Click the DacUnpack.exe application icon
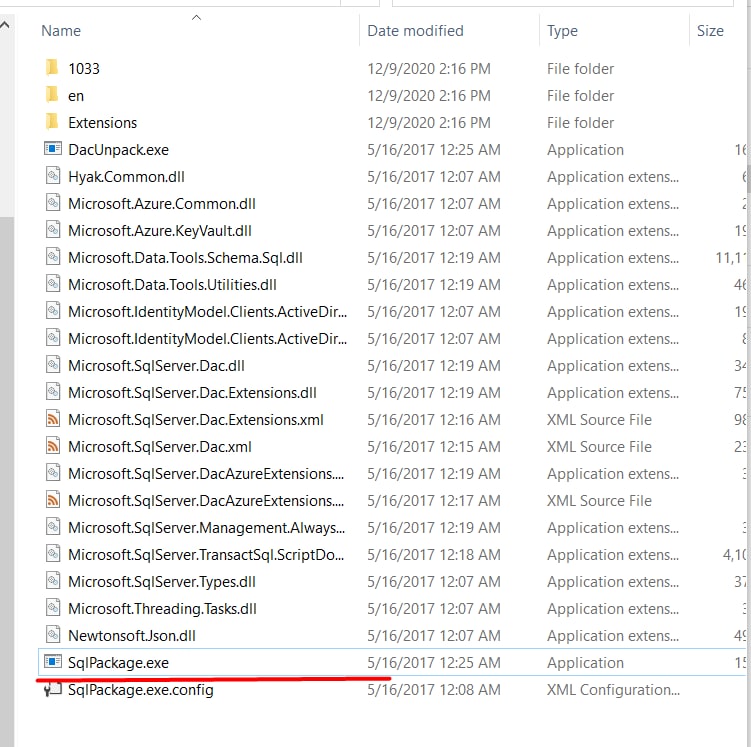Viewport: 751px width, 747px height. click(x=53, y=149)
